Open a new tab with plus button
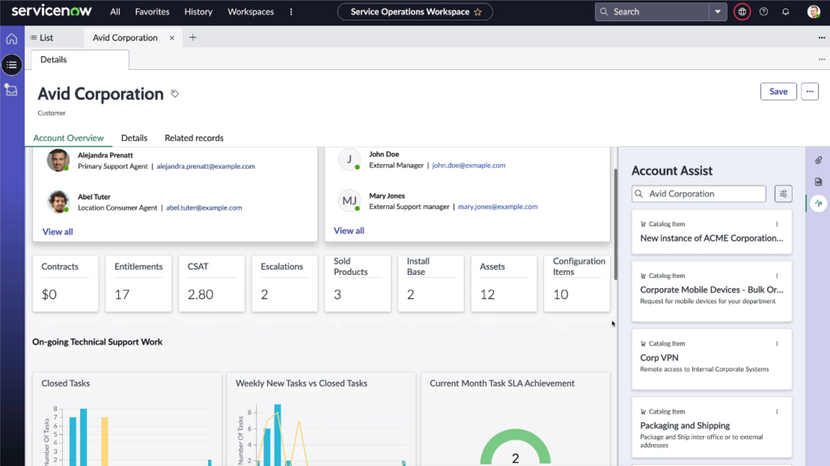Viewport: 830px width, 466px height. click(193, 38)
